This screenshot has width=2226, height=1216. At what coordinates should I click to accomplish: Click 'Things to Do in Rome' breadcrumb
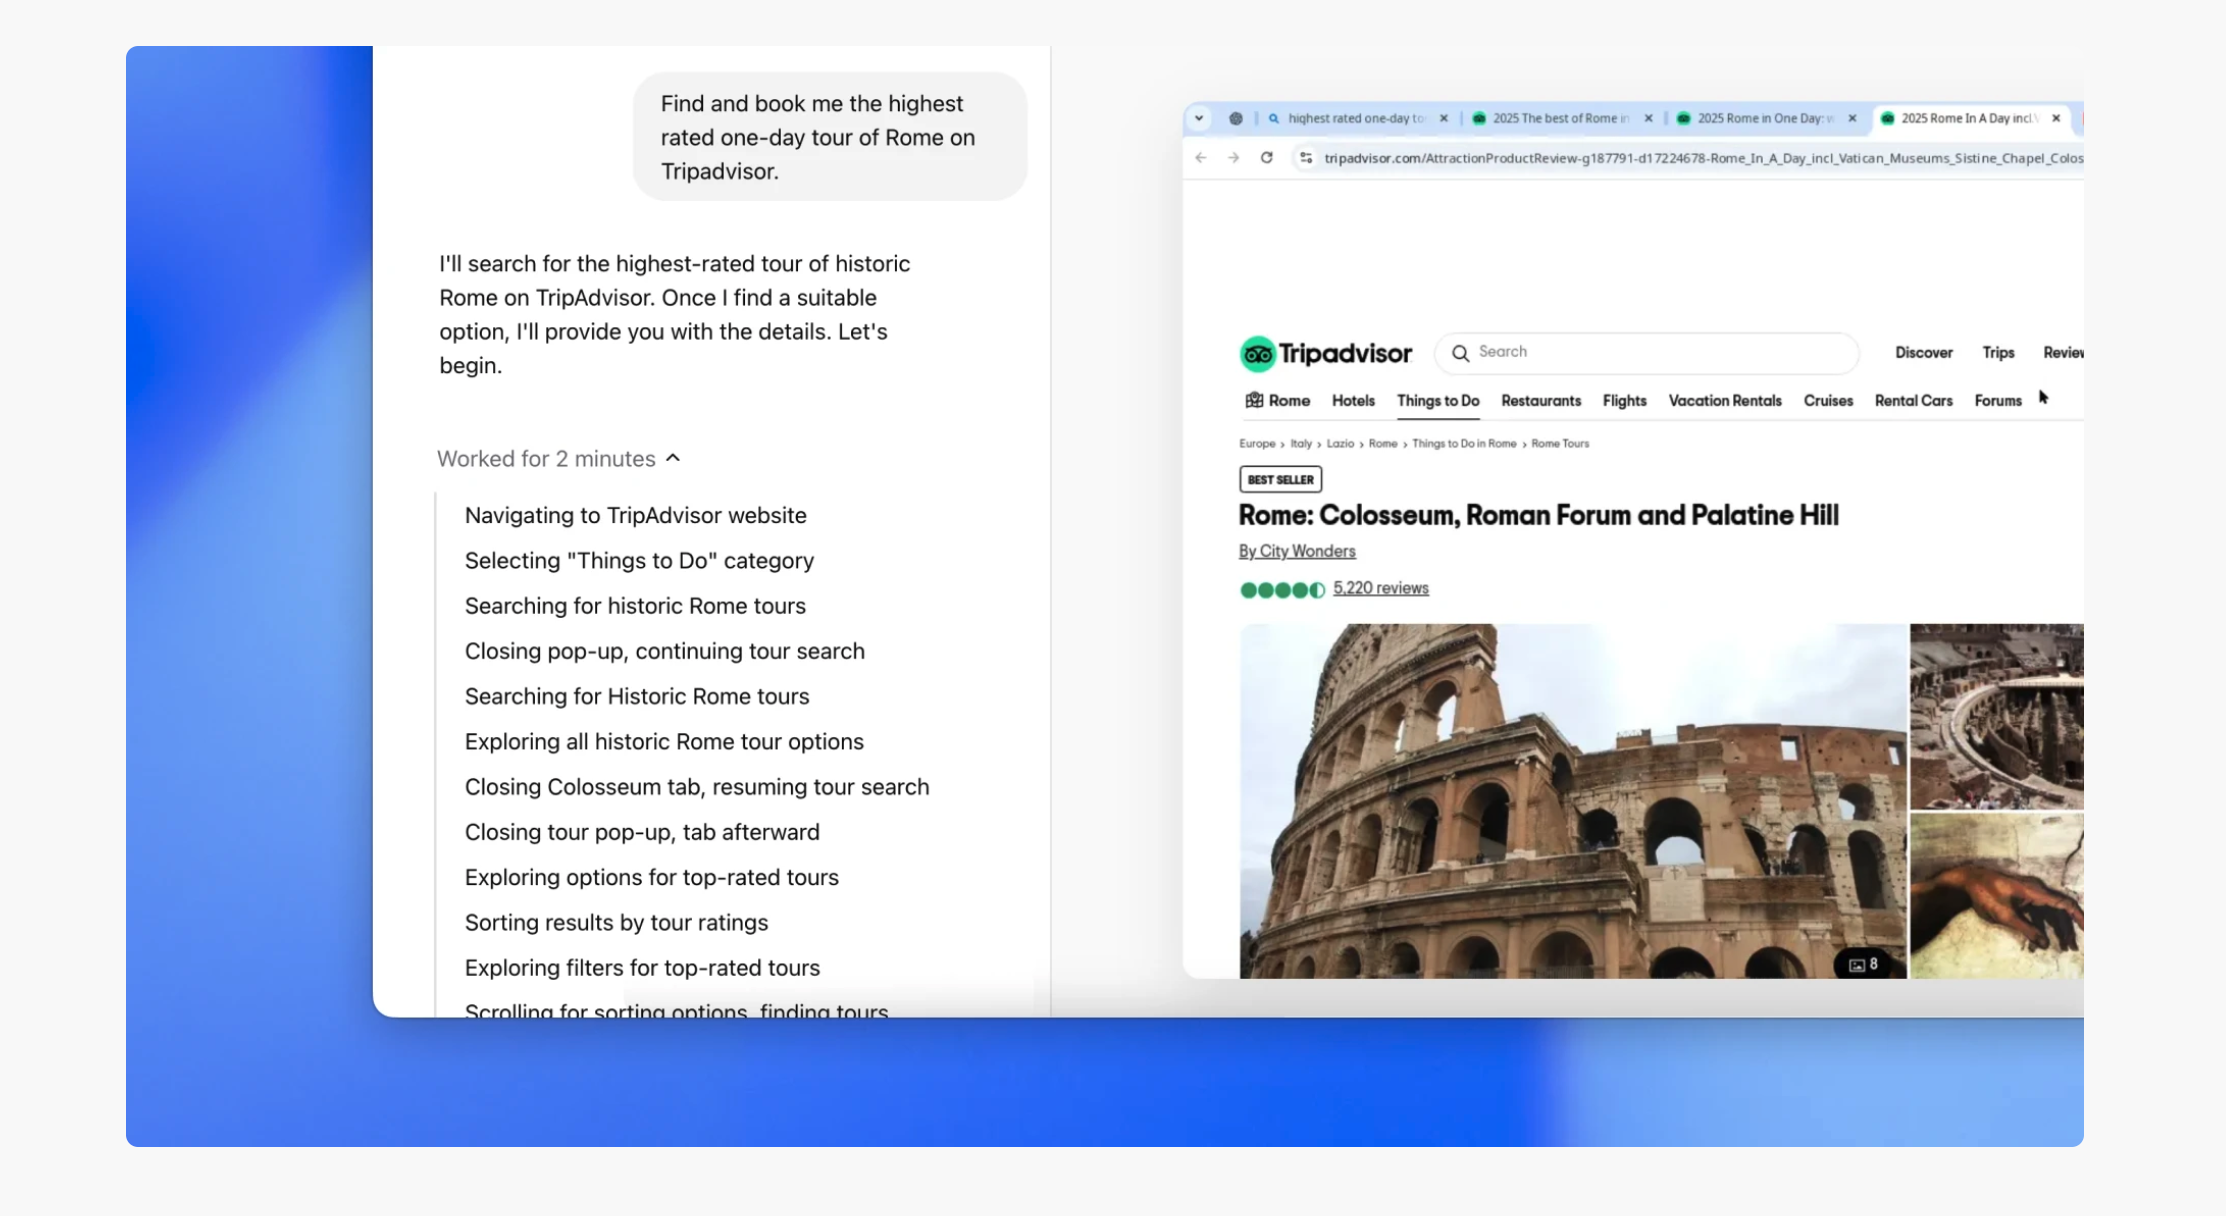click(x=1464, y=443)
